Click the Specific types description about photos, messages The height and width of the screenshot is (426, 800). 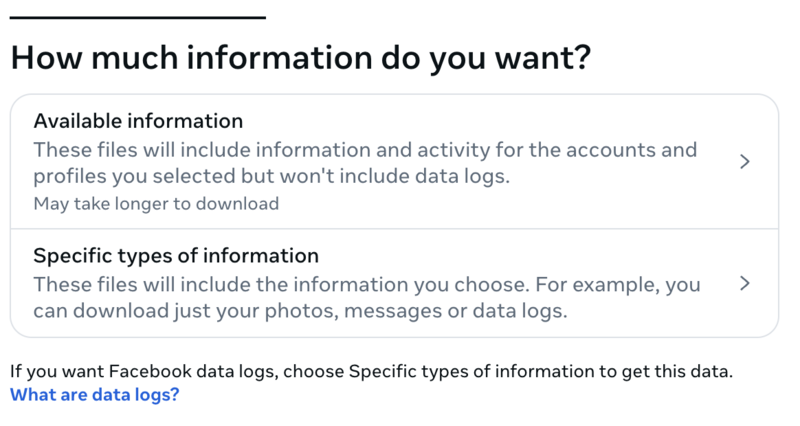(300, 310)
